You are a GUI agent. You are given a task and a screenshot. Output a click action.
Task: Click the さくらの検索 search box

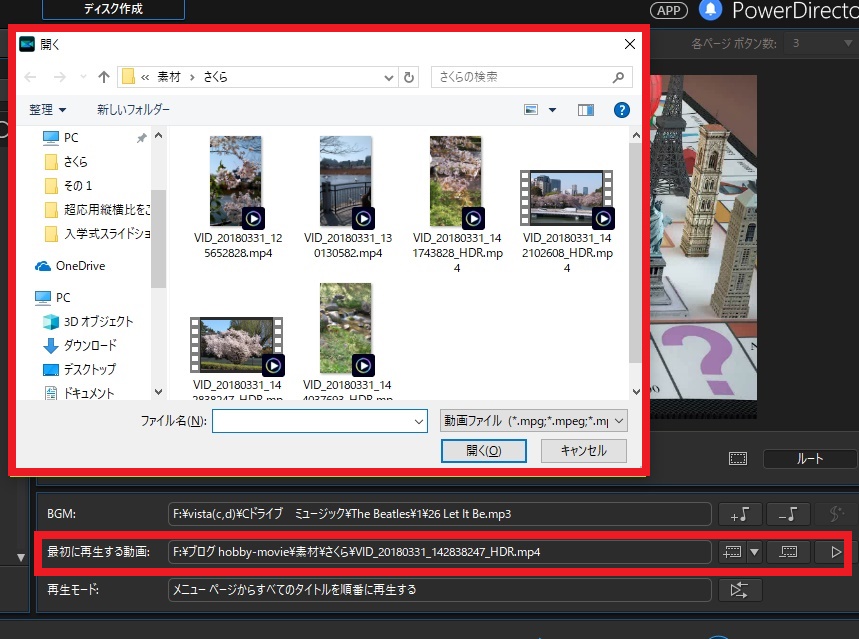532,77
